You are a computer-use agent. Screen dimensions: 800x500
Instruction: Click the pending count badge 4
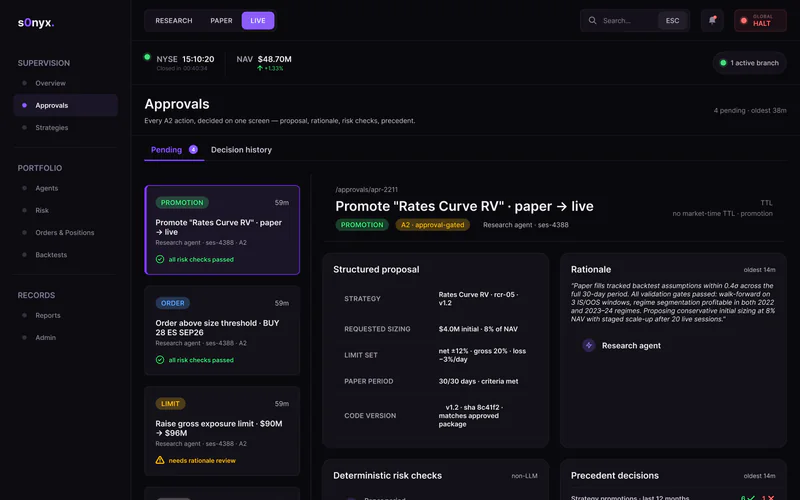click(193, 149)
